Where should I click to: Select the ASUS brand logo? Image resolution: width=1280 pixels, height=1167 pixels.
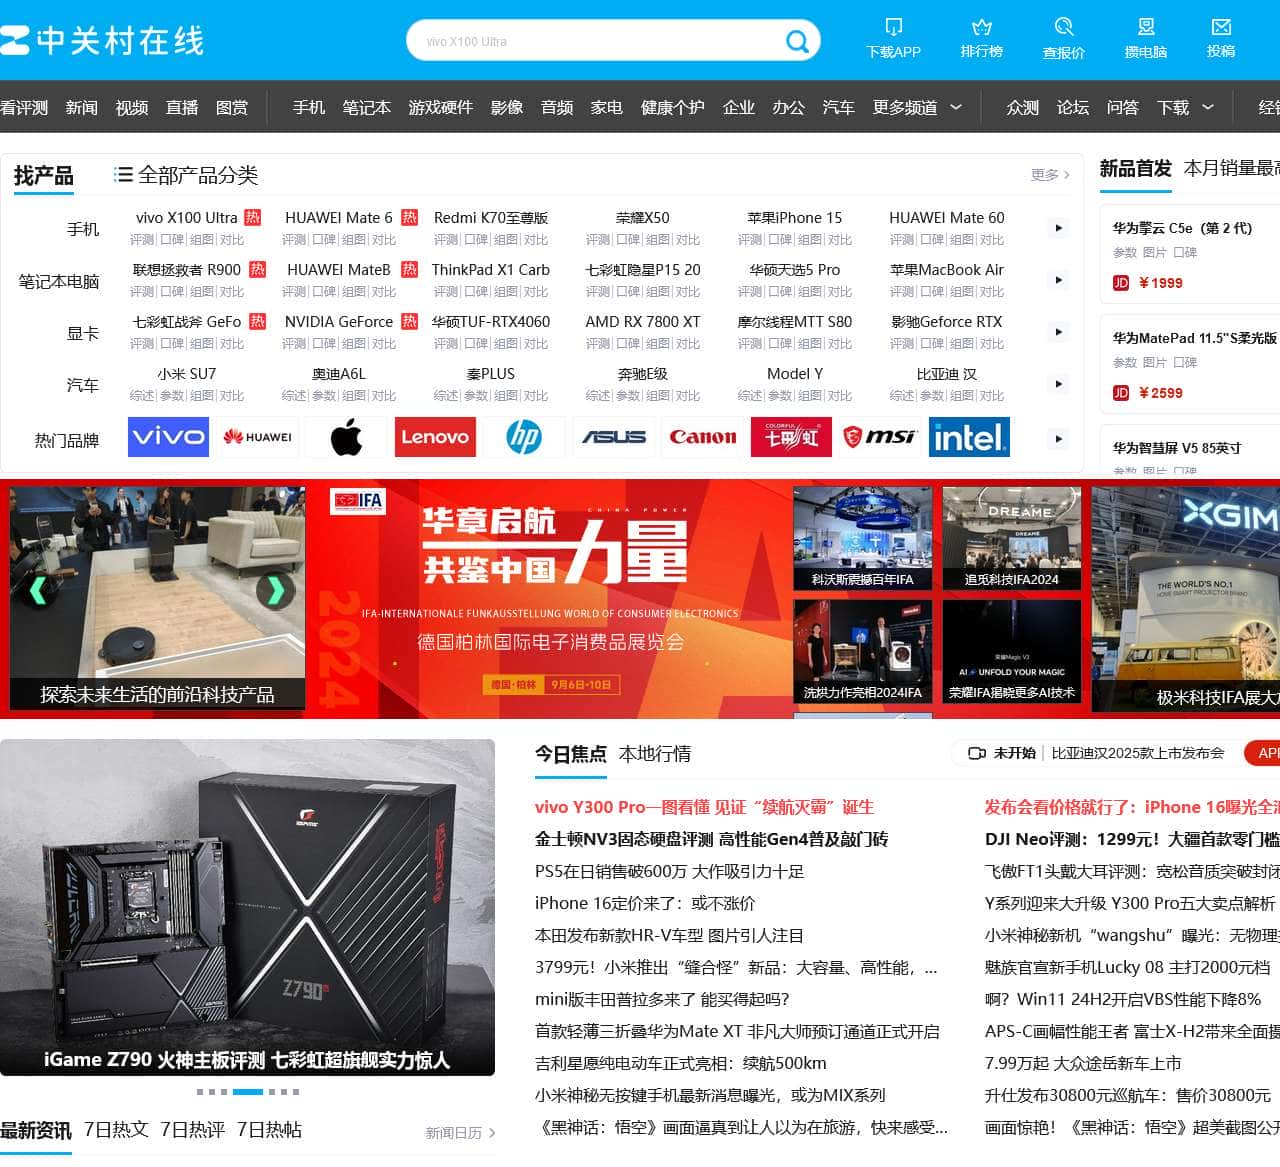click(613, 437)
